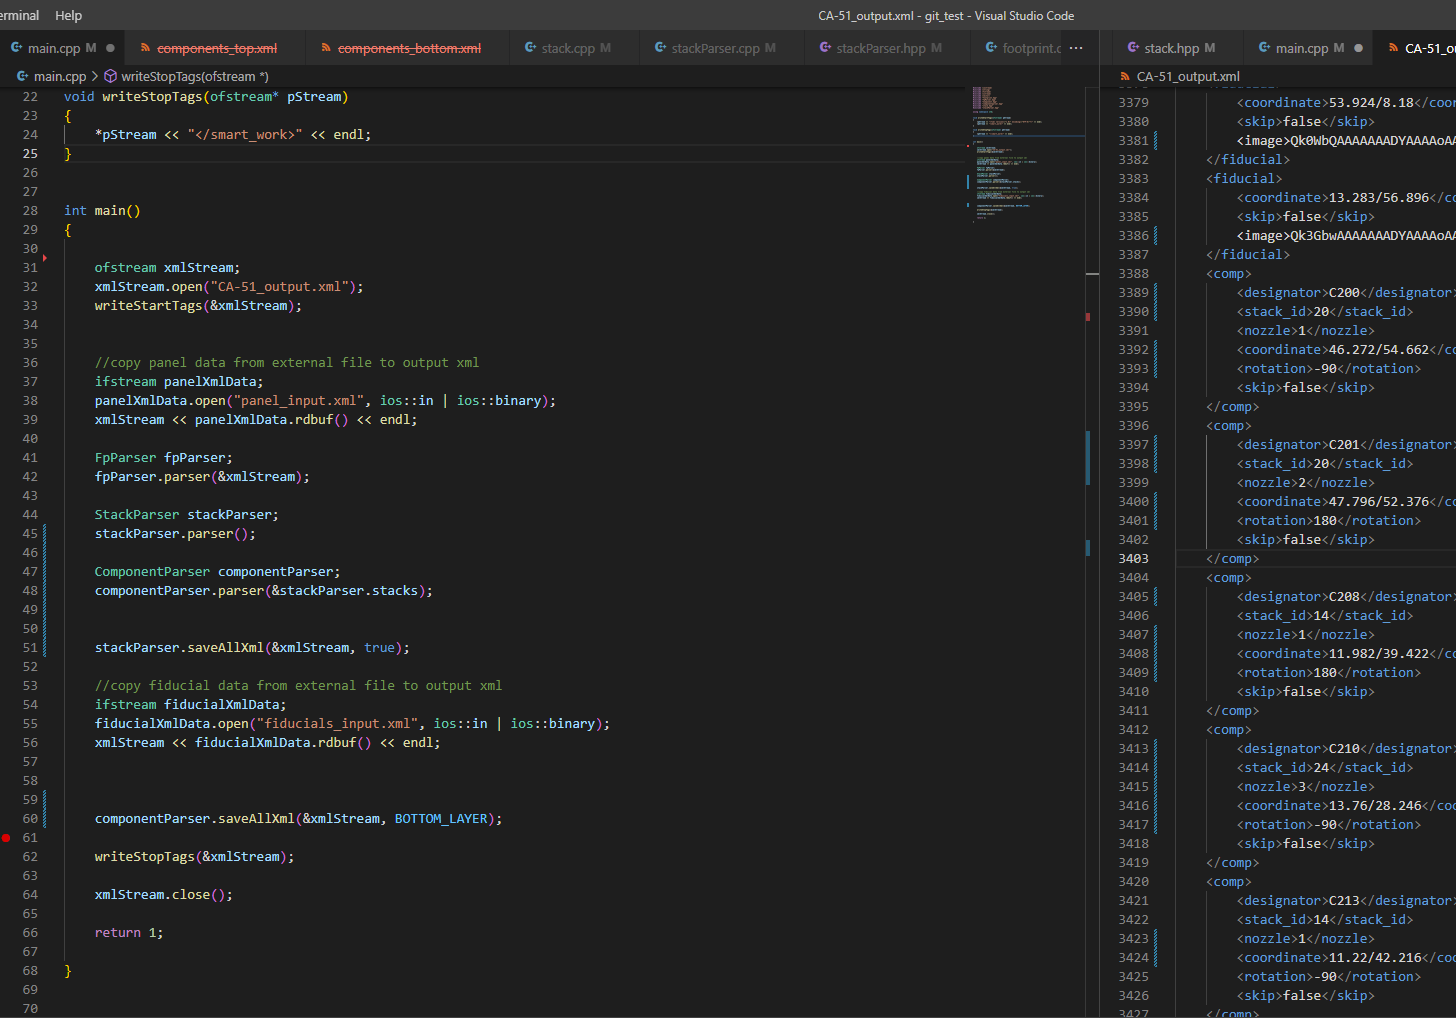Viewport: 1456px width, 1018px height.
Task: Click the XML icon on components_bottom.xml tab
Action: click(x=327, y=48)
